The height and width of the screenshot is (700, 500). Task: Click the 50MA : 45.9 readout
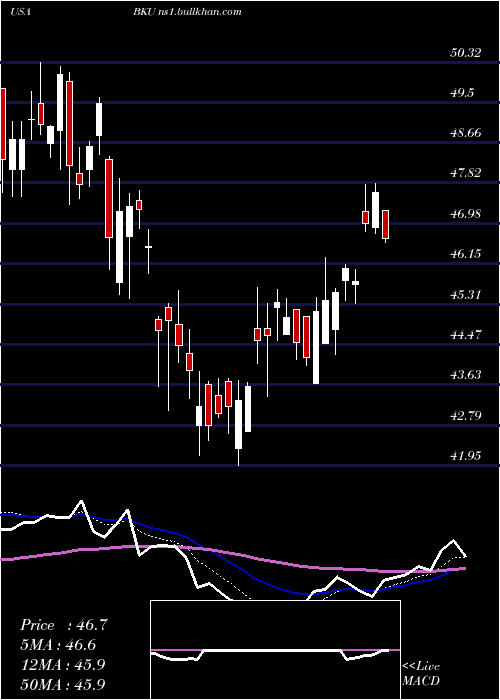click(x=63, y=684)
